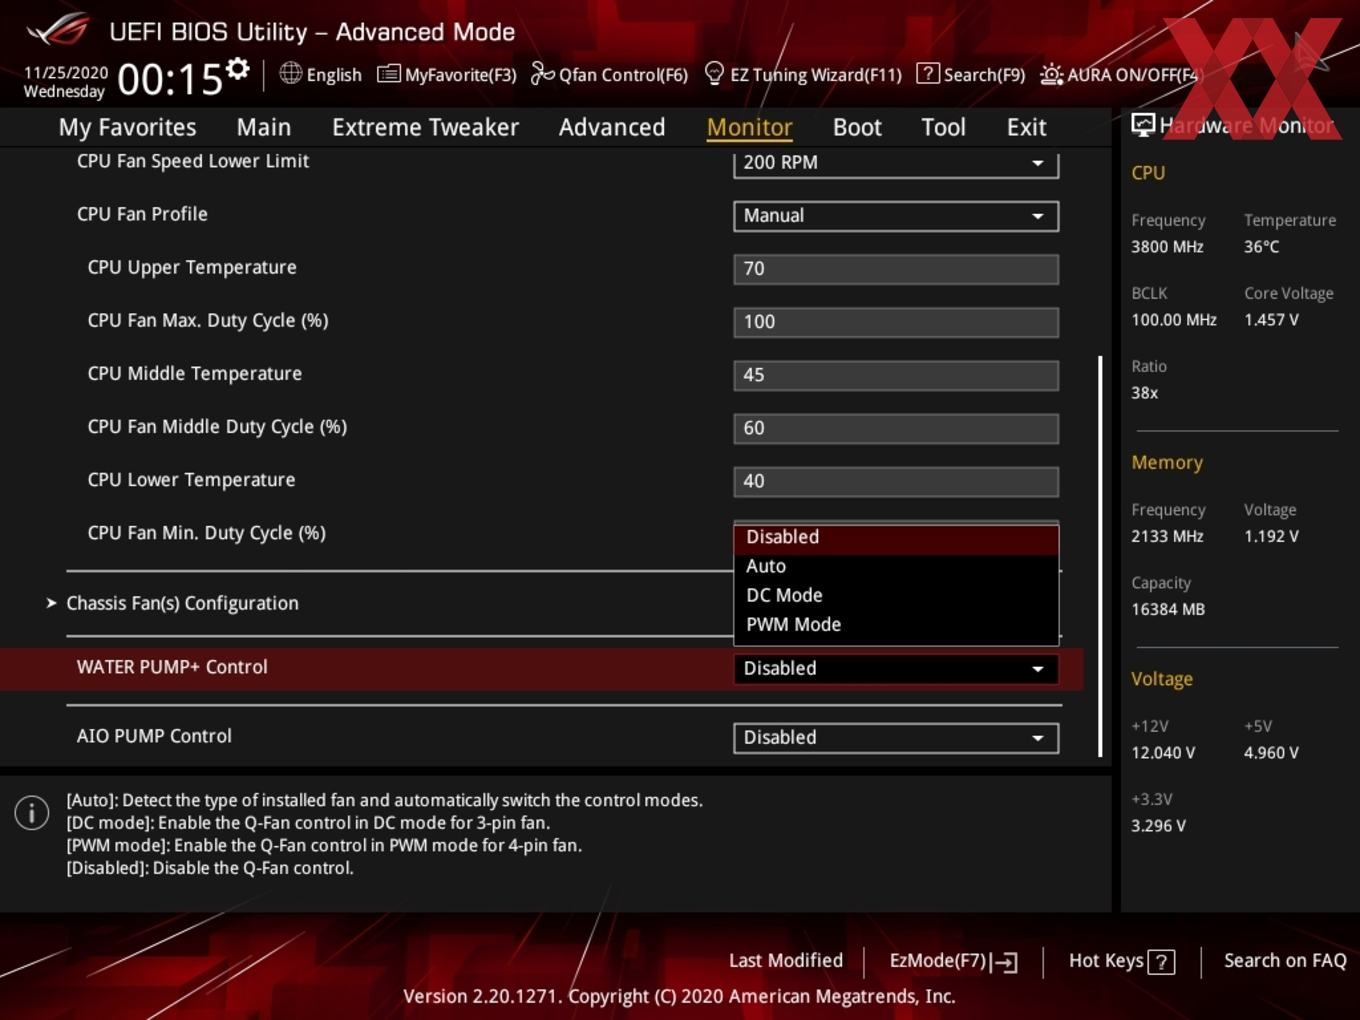The image size is (1360, 1020).
Task: Click the date 11/25/2020 text
Action: pos(66,73)
